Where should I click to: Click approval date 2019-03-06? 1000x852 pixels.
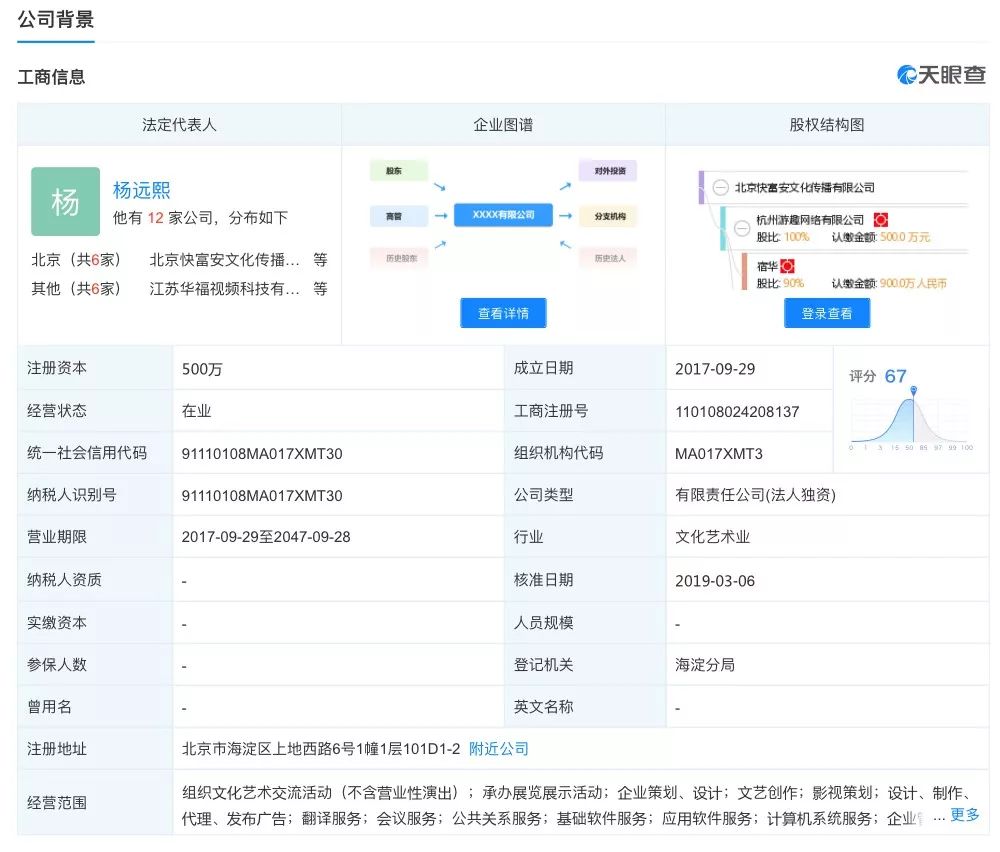click(715, 581)
